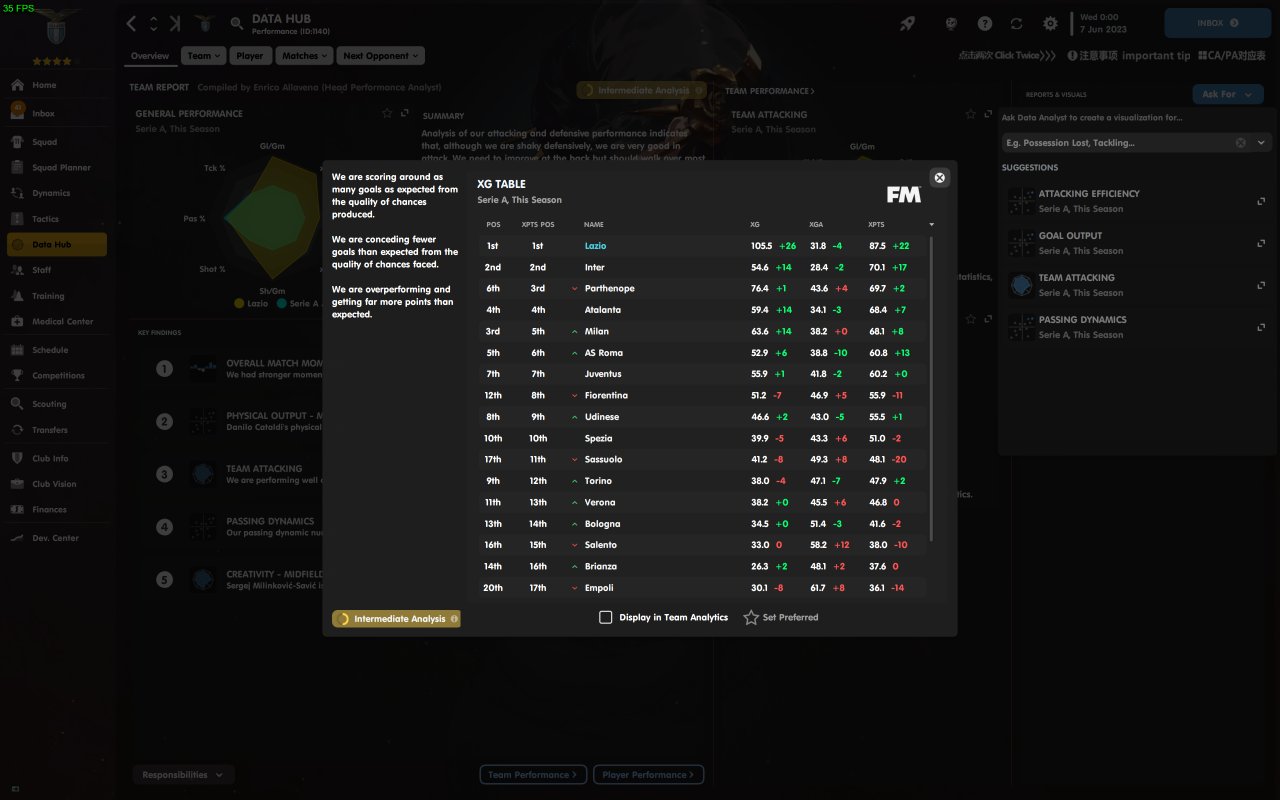
Task: Expand the Attacking Efficiency suggestion
Action: click(1261, 201)
